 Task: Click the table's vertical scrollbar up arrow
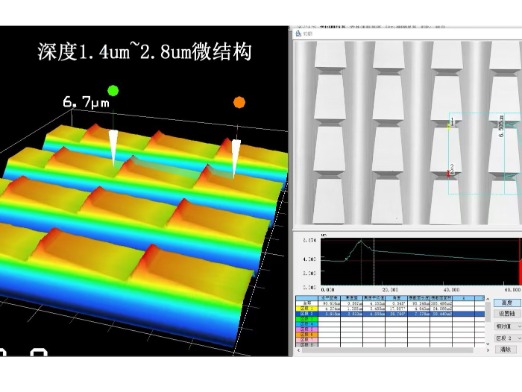click(x=487, y=299)
